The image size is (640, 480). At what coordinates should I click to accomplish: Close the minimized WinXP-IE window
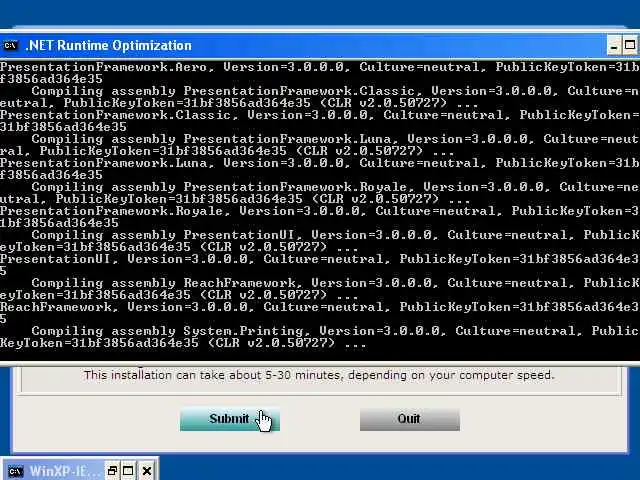147,471
